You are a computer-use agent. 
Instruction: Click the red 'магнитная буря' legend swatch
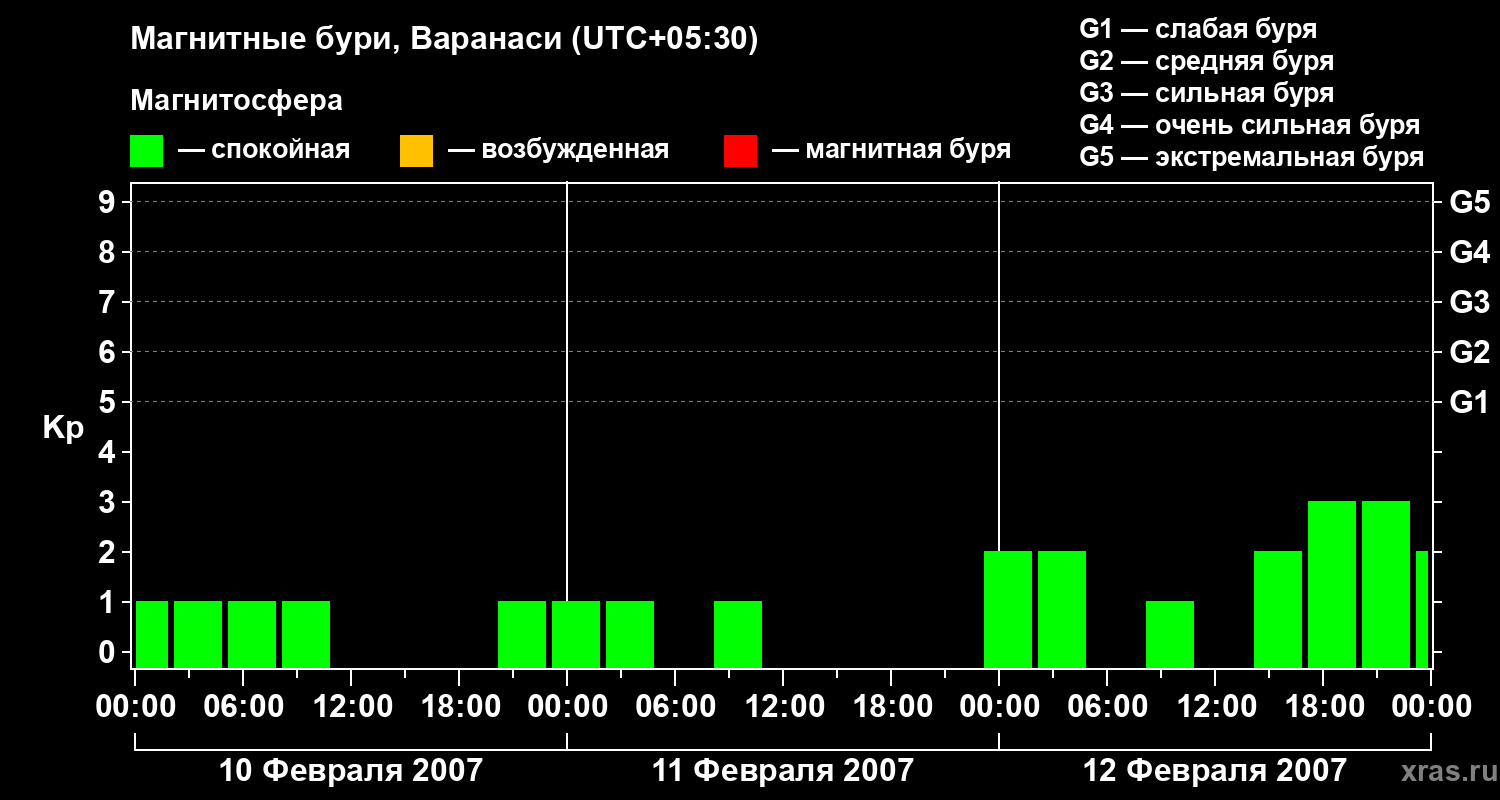740,151
